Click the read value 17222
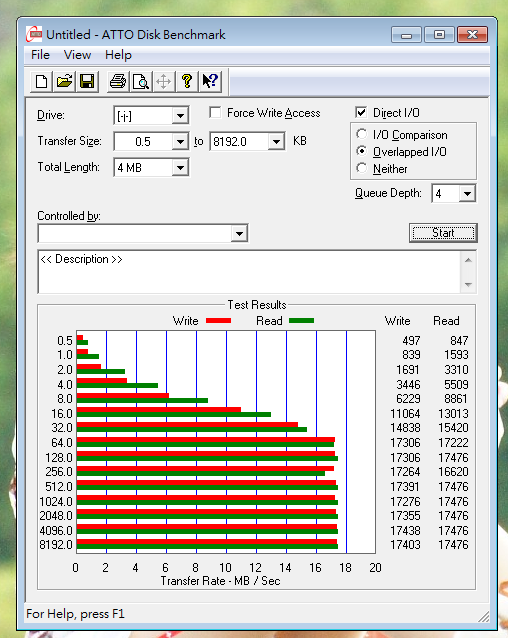508x638 pixels. (x=453, y=442)
